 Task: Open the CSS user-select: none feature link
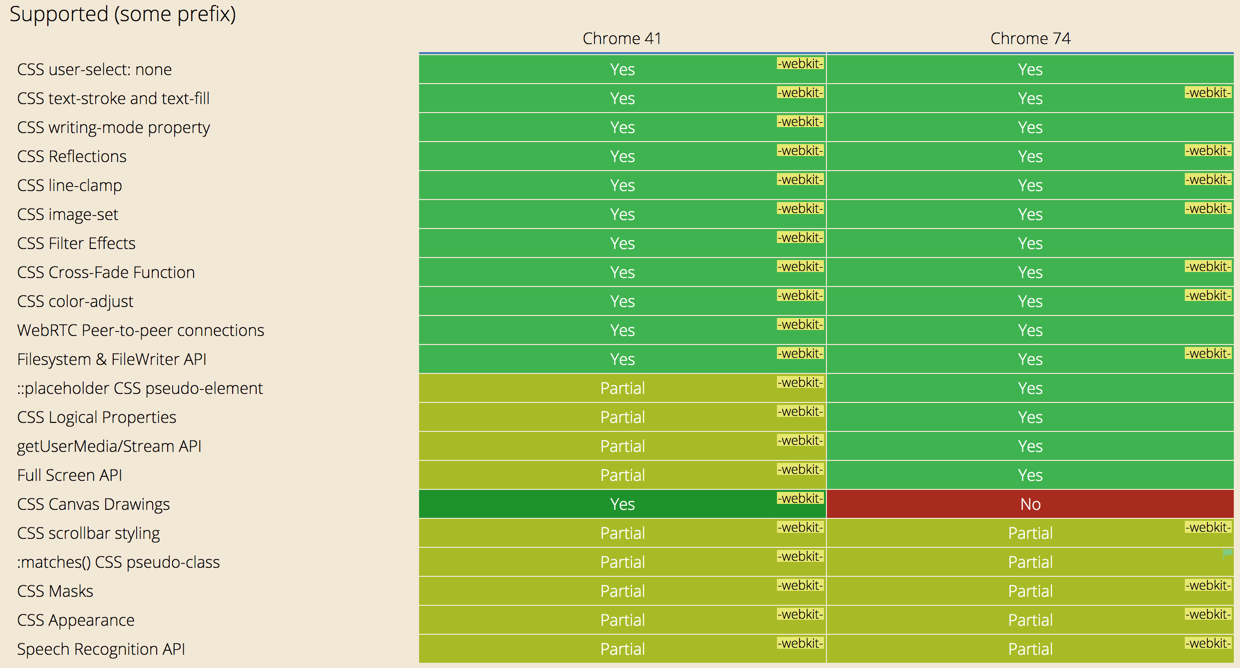94,70
